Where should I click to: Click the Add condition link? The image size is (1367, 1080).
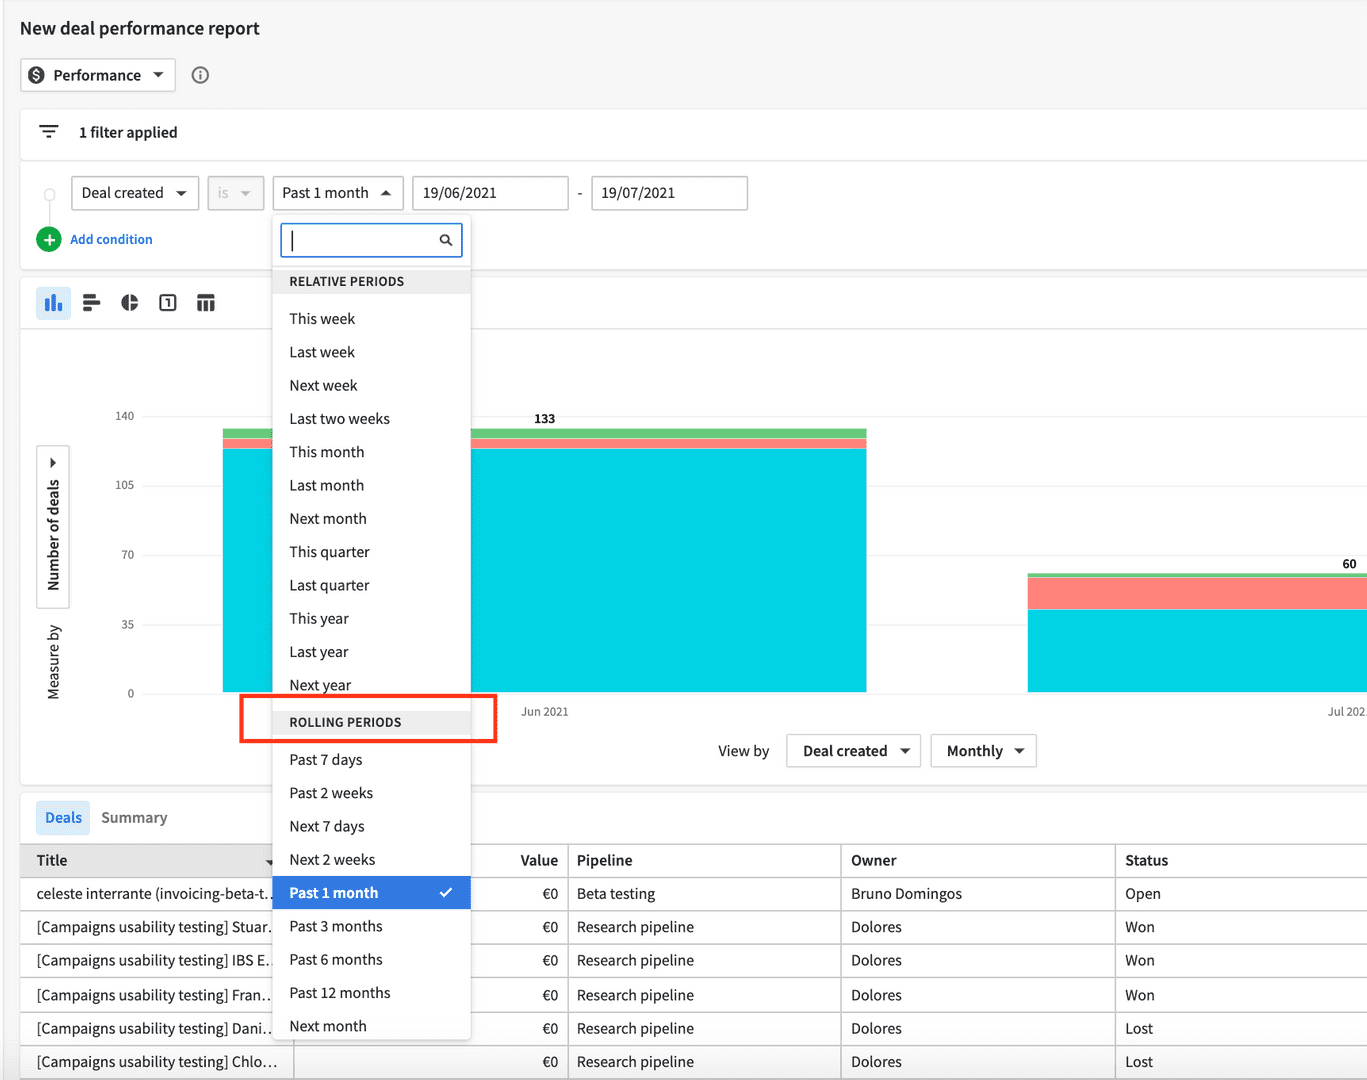pos(111,240)
